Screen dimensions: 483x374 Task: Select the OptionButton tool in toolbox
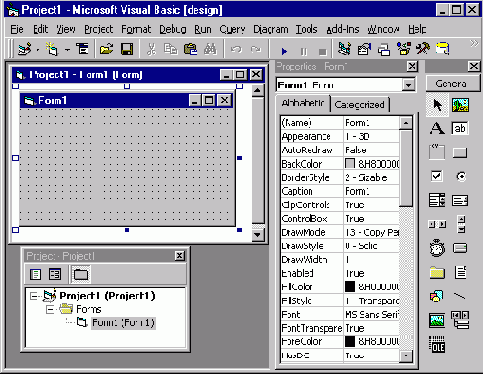click(461, 176)
